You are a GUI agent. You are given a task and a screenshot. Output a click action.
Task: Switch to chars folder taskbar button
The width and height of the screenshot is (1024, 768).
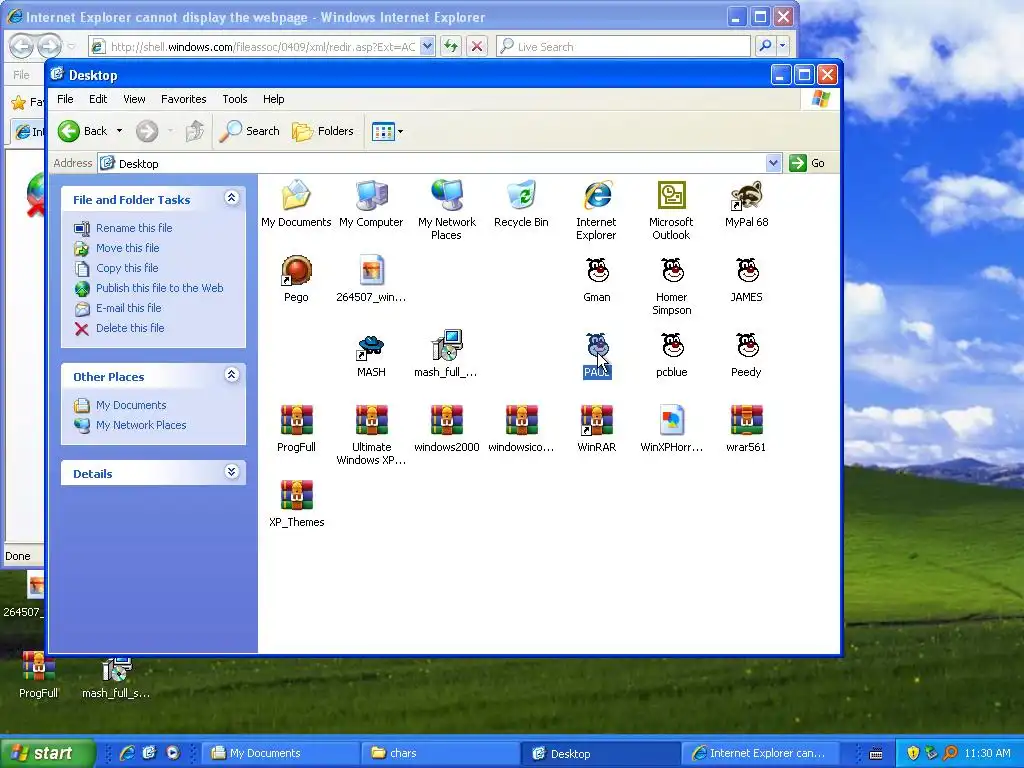[x=440, y=753]
